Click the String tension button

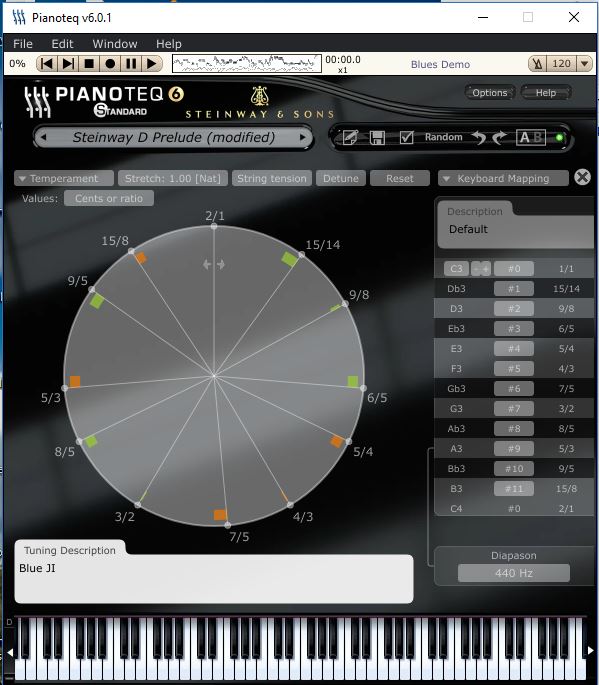click(272, 178)
